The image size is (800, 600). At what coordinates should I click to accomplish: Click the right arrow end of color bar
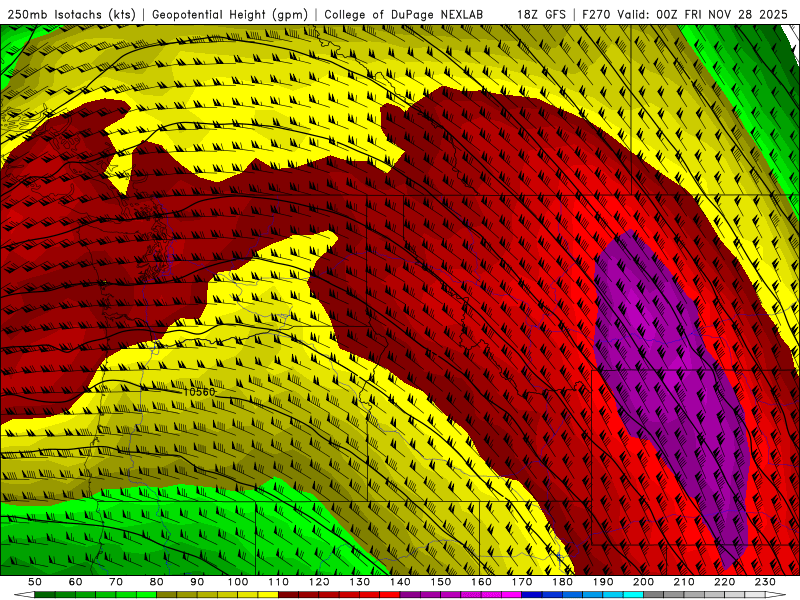coord(776,594)
